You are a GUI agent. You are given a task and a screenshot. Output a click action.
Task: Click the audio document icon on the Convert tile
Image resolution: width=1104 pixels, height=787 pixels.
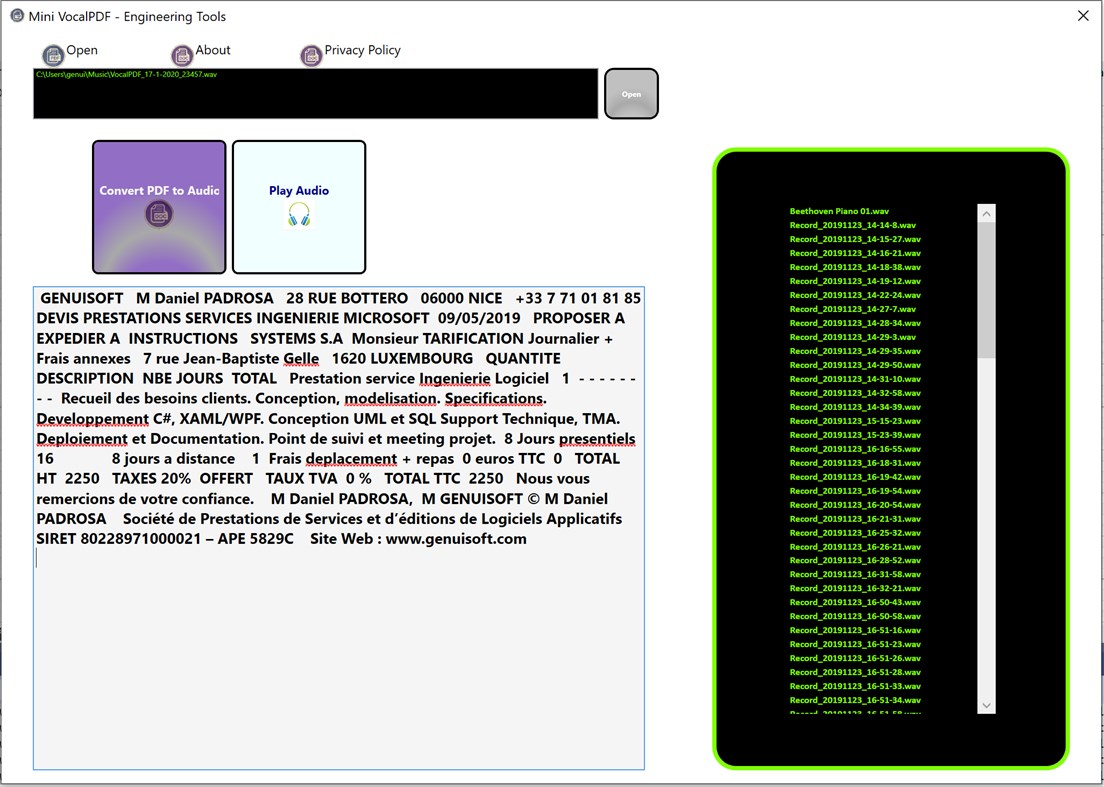(x=158, y=213)
